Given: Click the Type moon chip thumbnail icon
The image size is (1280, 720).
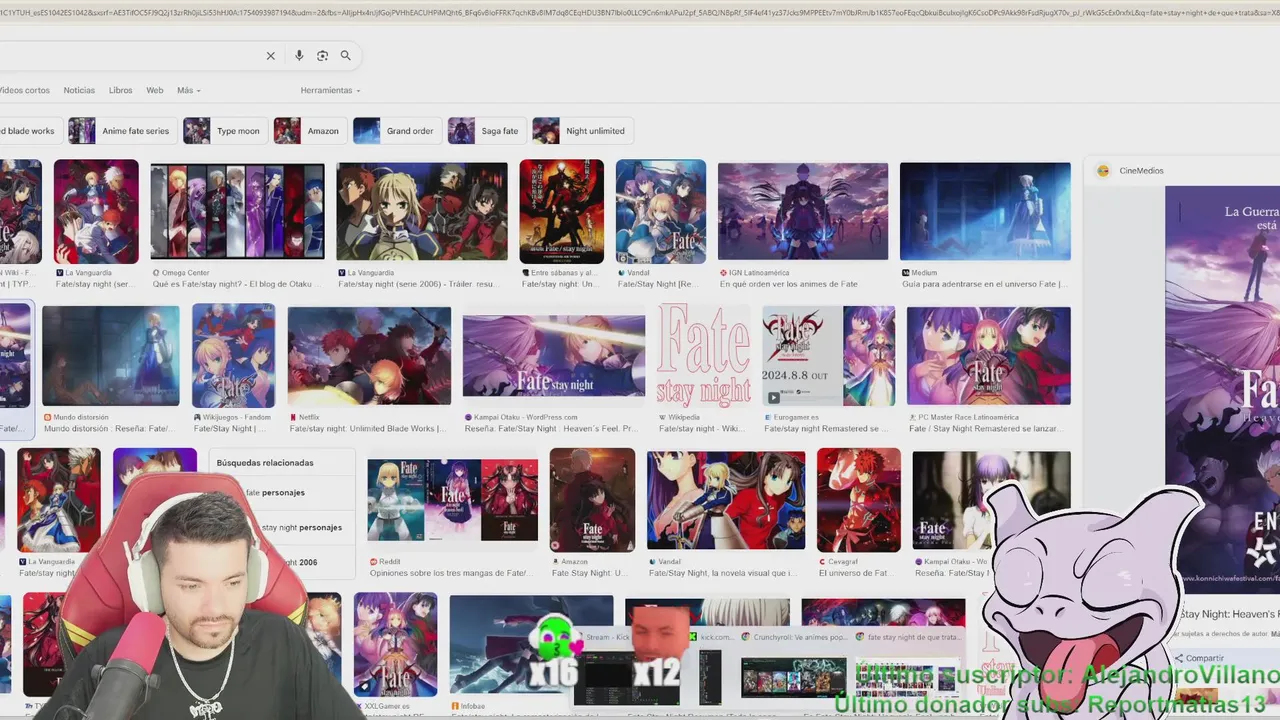Looking at the screenshot, I should pyautogui.click(x=197, y=131).
